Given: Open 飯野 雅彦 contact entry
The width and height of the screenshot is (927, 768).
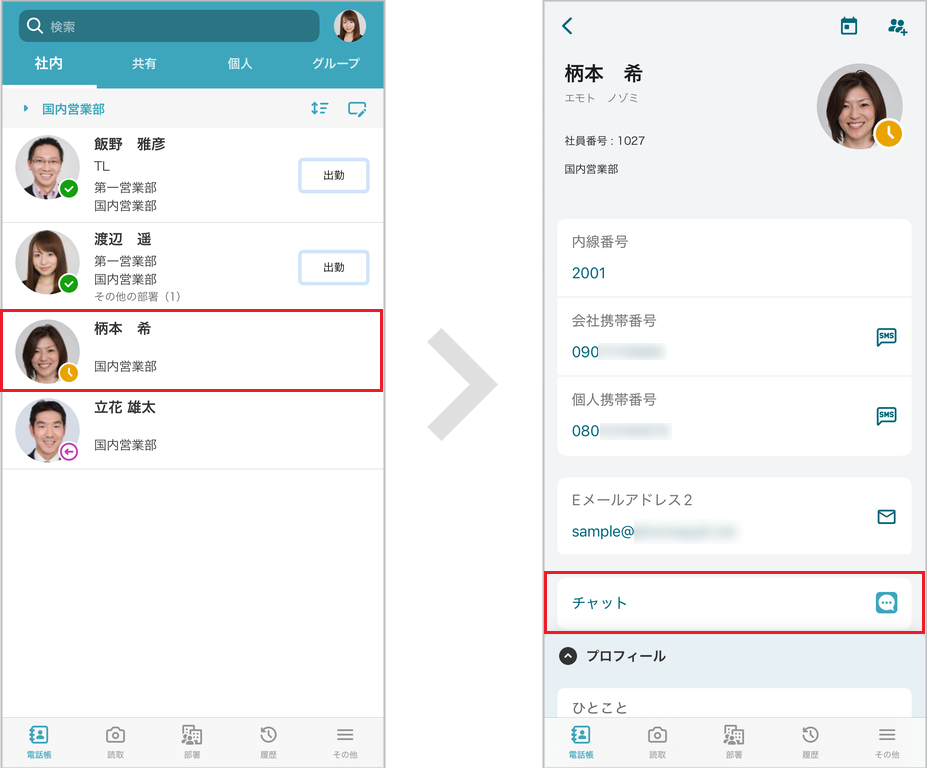Looking at the screenshot, I should click(x=193, y=175).
